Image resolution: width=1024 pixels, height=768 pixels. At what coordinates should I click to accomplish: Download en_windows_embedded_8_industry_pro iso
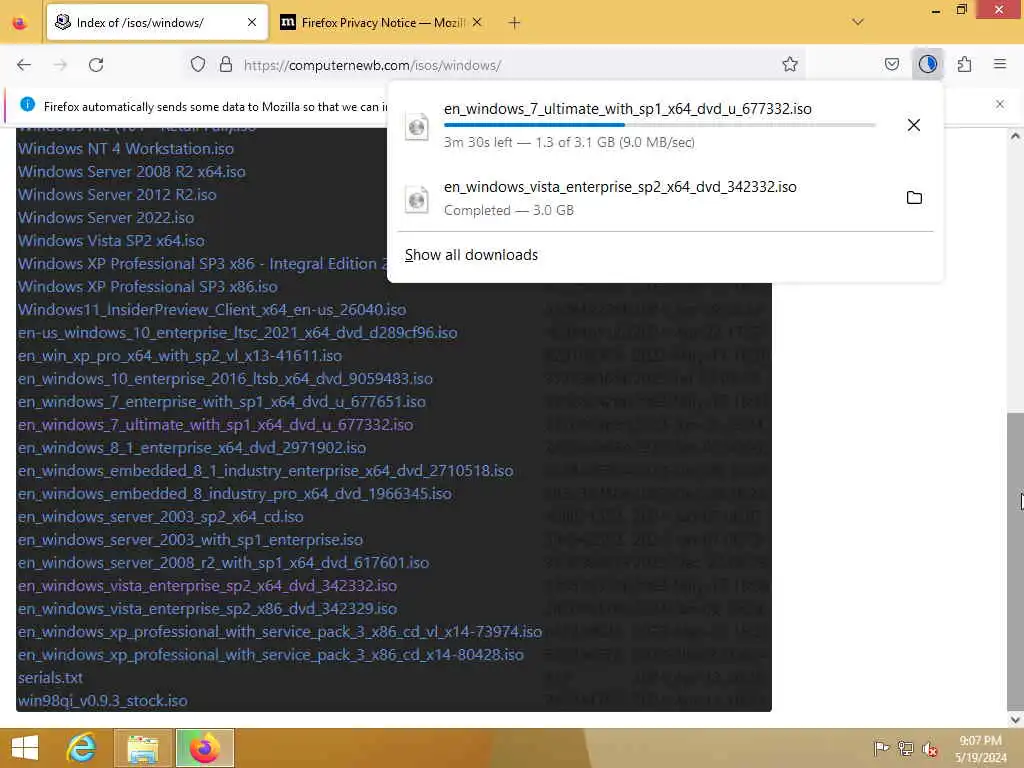point(234,494)
